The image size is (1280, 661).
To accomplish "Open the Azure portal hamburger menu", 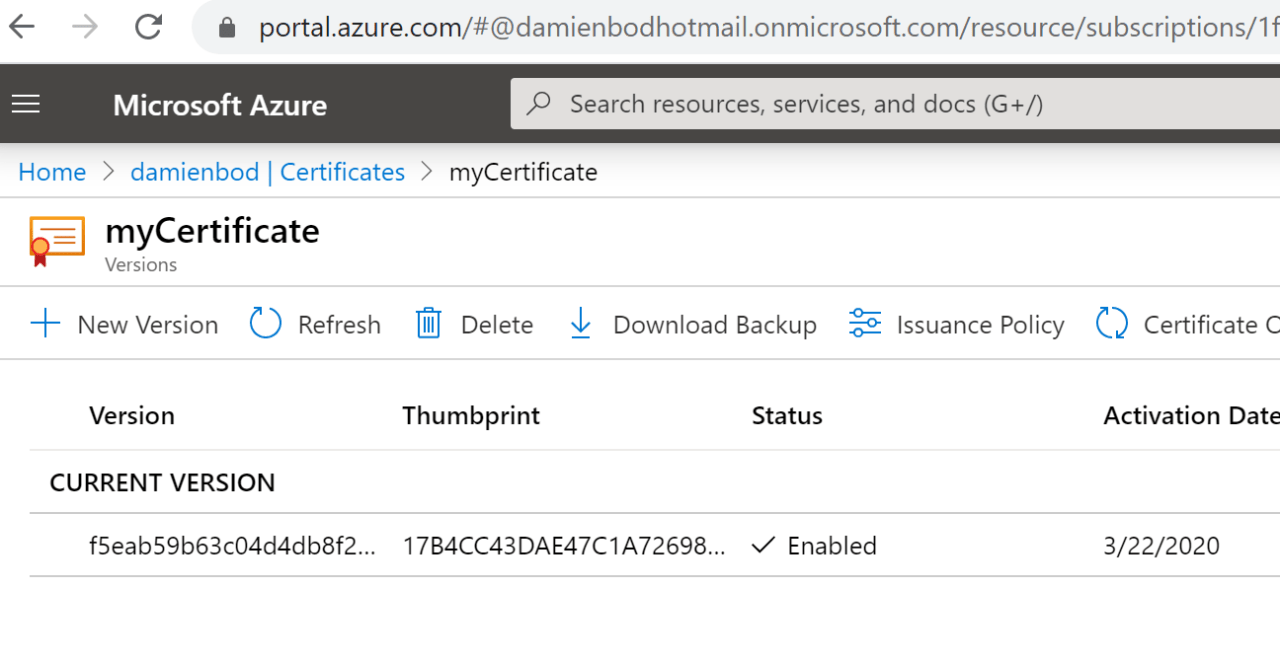I will (x=25, y=103).
